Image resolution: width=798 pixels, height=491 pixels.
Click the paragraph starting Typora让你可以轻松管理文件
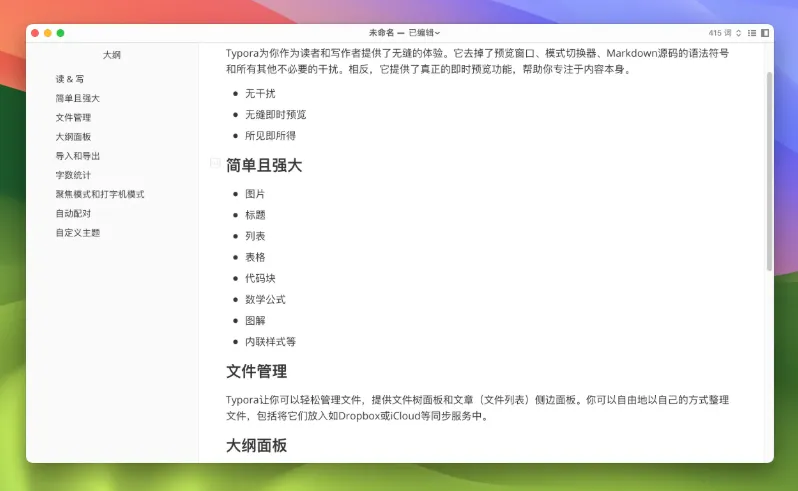pyautogui.click(x=477, y=408)
